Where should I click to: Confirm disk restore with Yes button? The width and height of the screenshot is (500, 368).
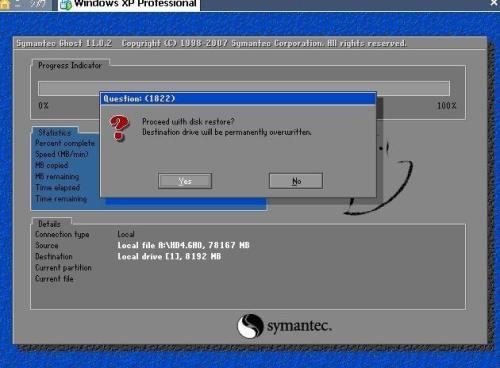tap(185, 181)
